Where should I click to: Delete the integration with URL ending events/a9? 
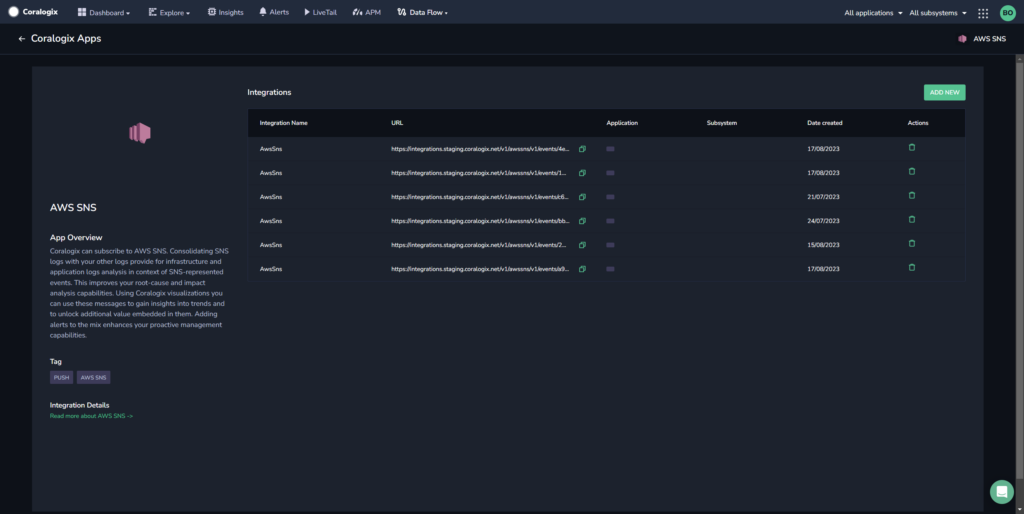tap(912, 267)
